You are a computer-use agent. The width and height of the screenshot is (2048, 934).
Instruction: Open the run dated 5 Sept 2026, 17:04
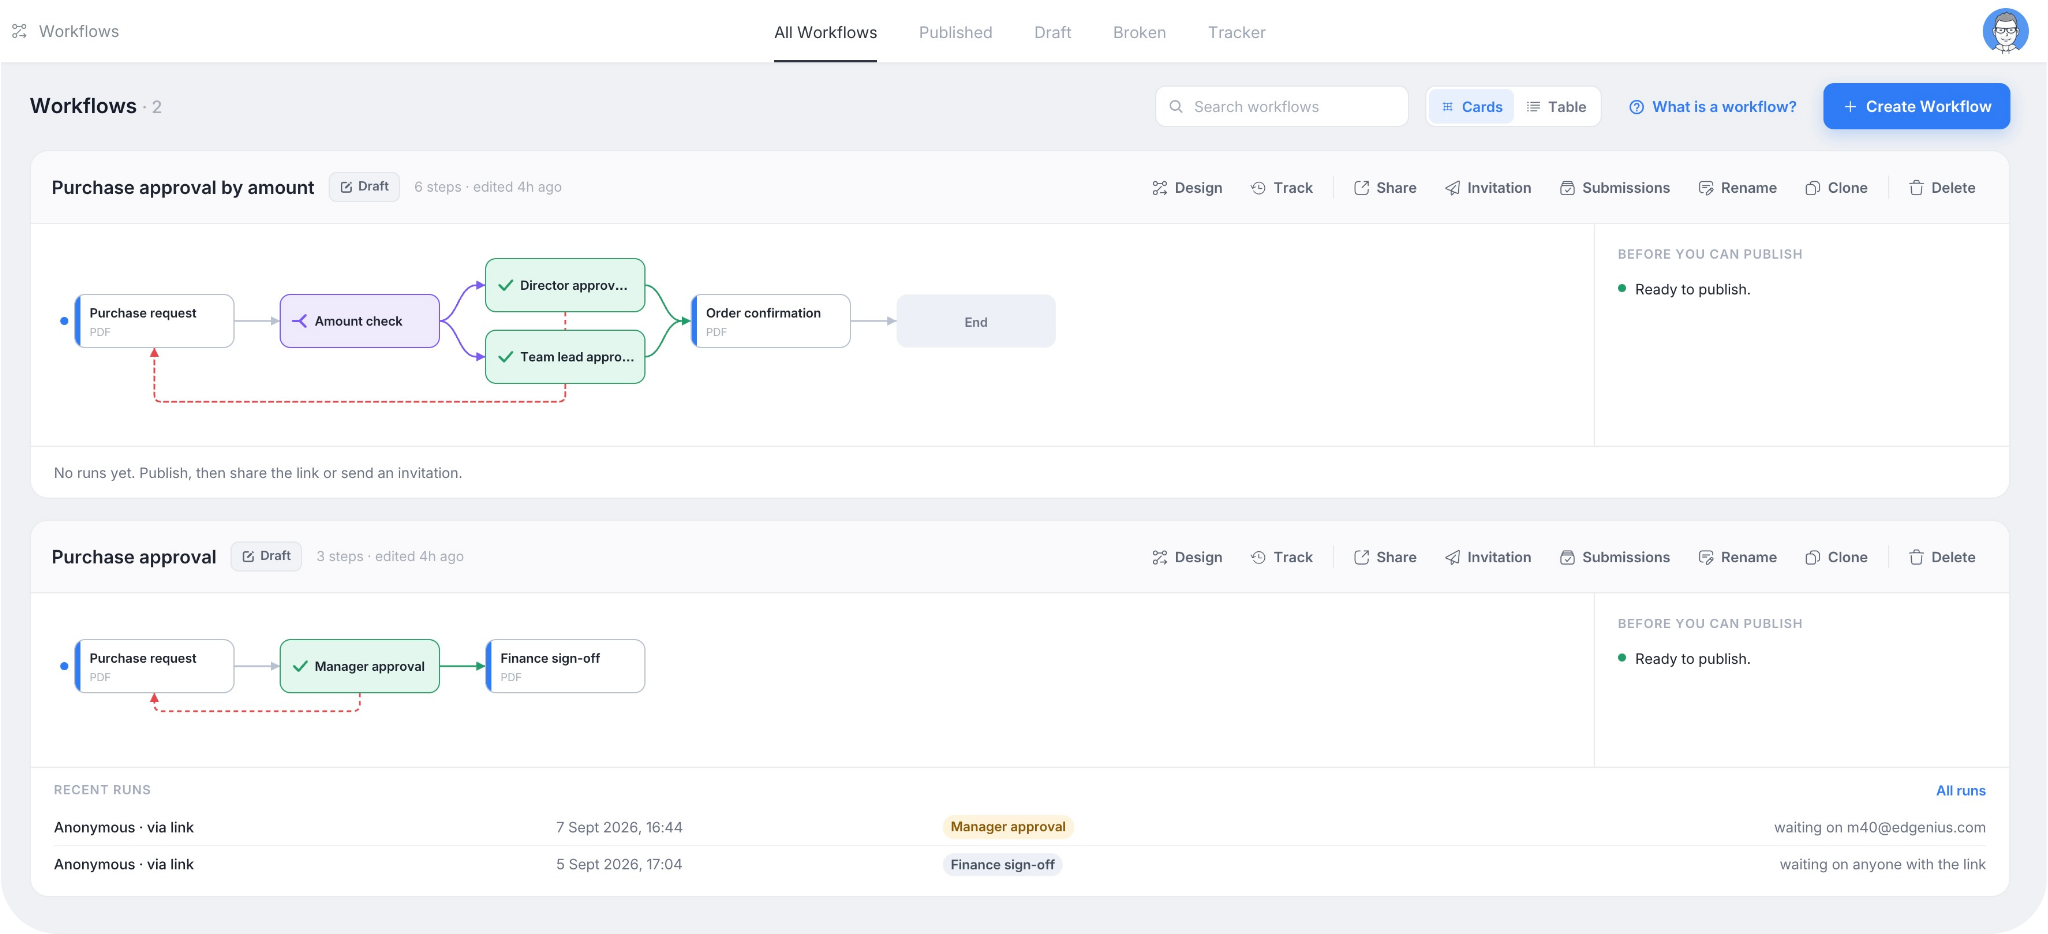click(x=1020, y=864)
